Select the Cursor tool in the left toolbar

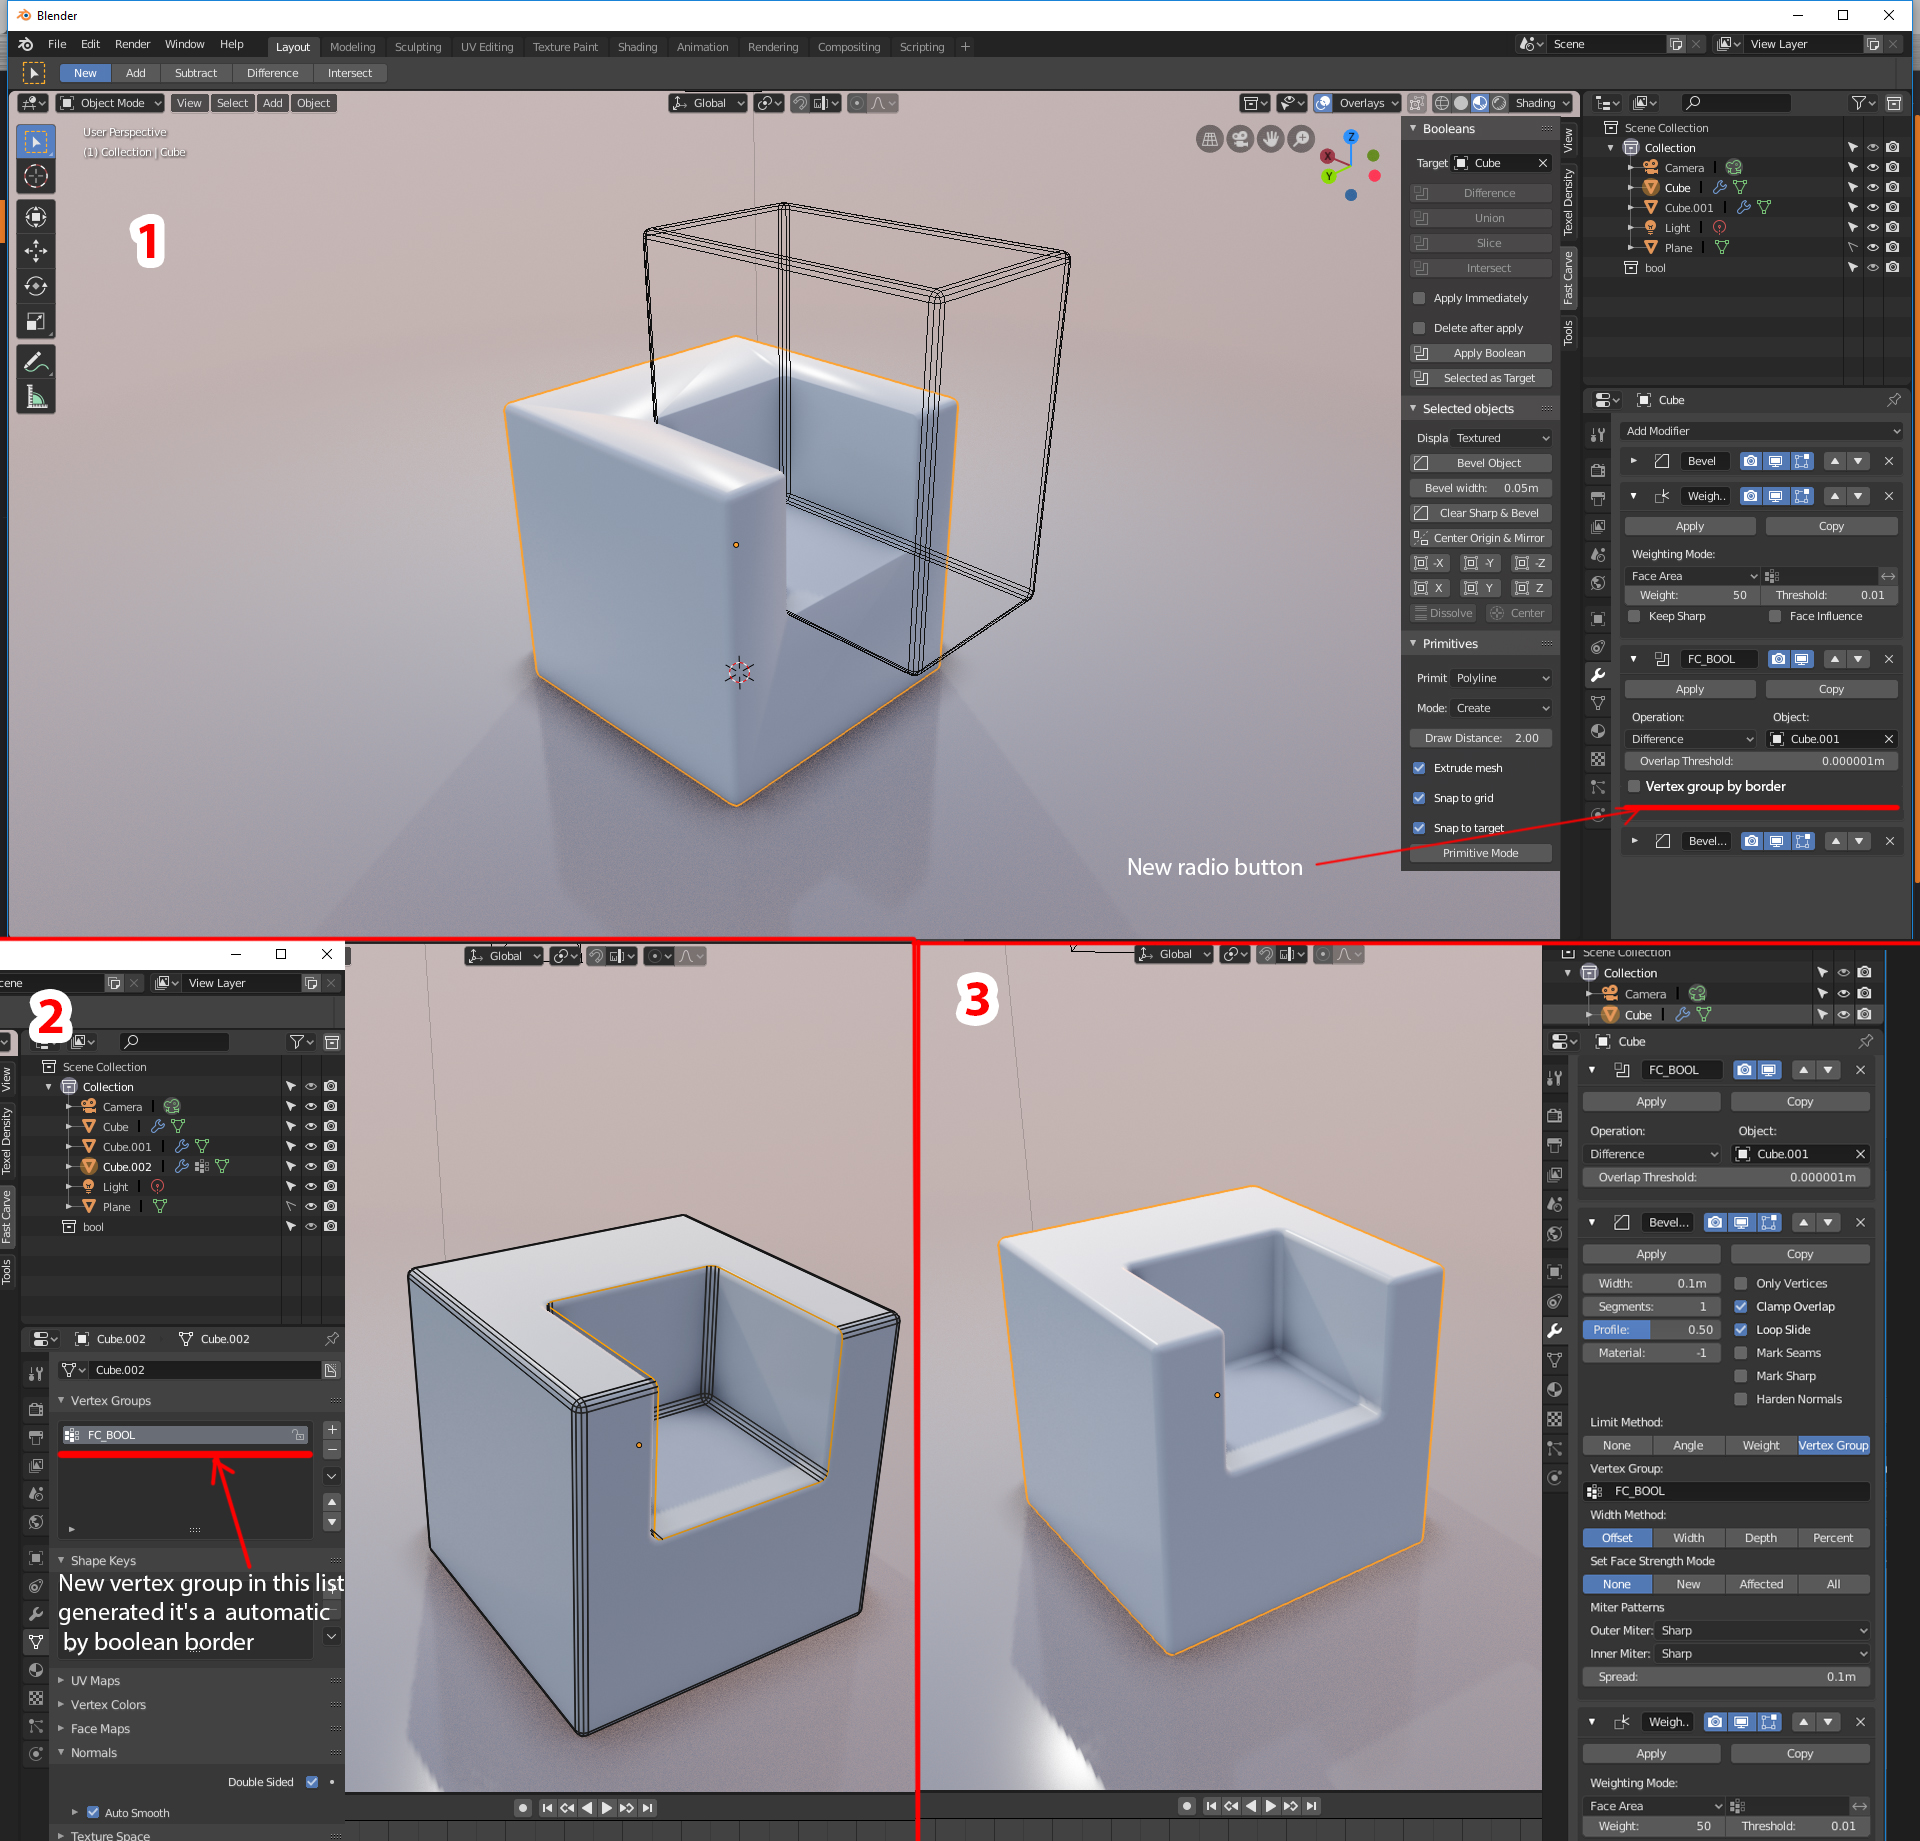click(36, 177)
